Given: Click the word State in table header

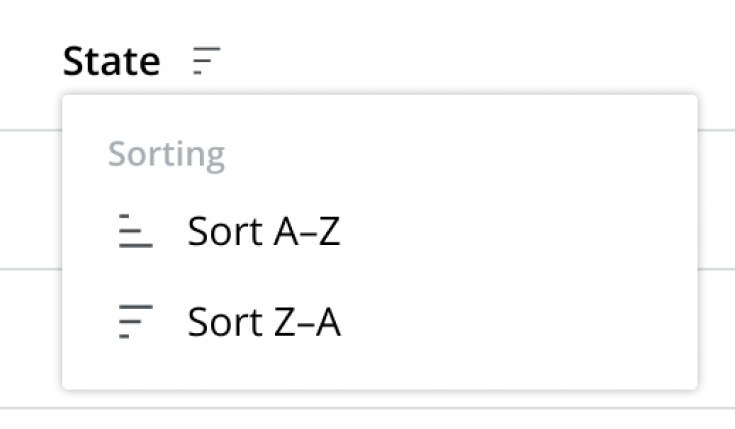Looking at the screenshot, I should point(112,61).
